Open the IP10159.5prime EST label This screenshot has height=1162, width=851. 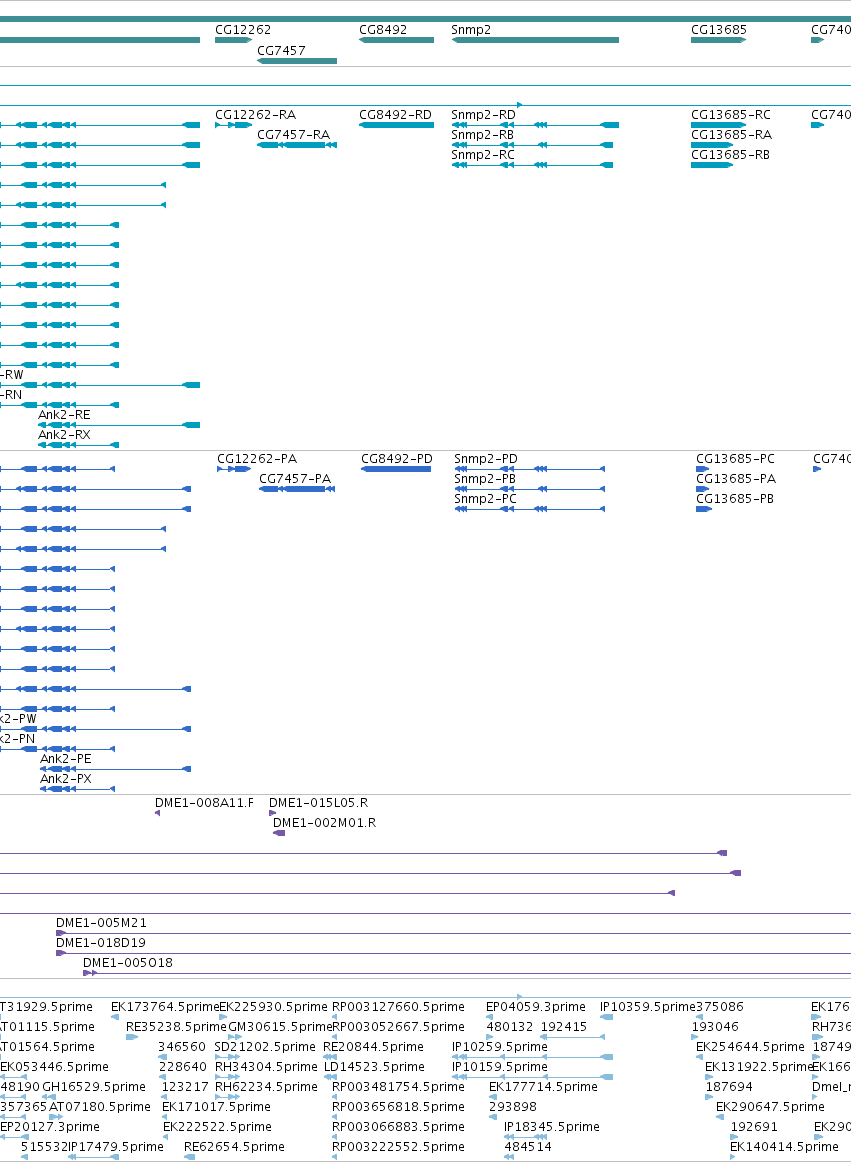coord(500,1067)
